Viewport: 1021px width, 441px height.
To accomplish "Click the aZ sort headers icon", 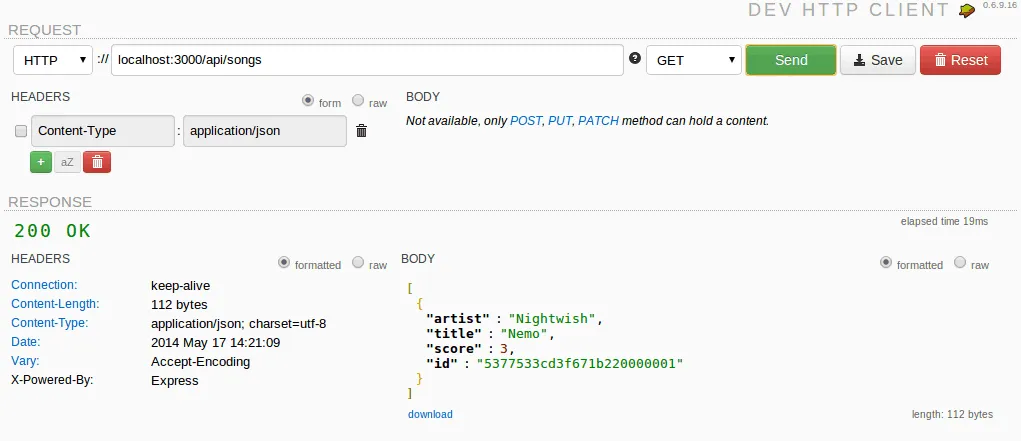I will tap(68, 161).
